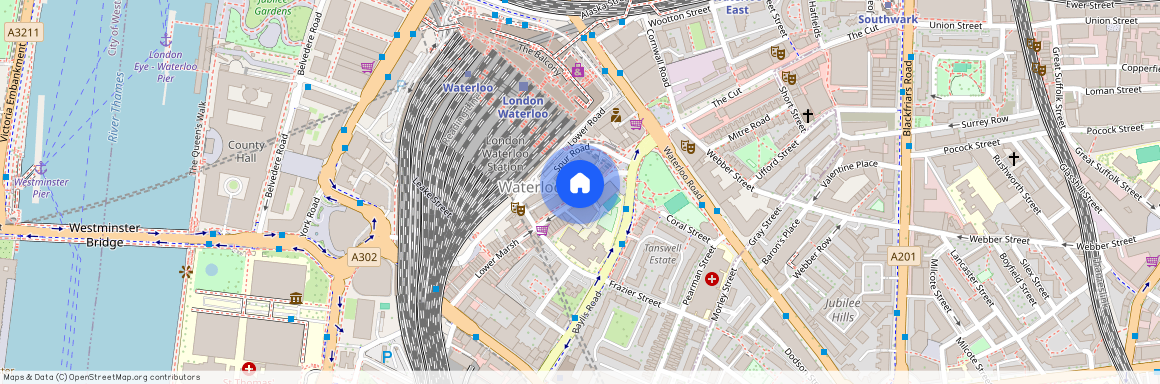Click the anchor icon at London Eye pier

click(x=166, y=39)
